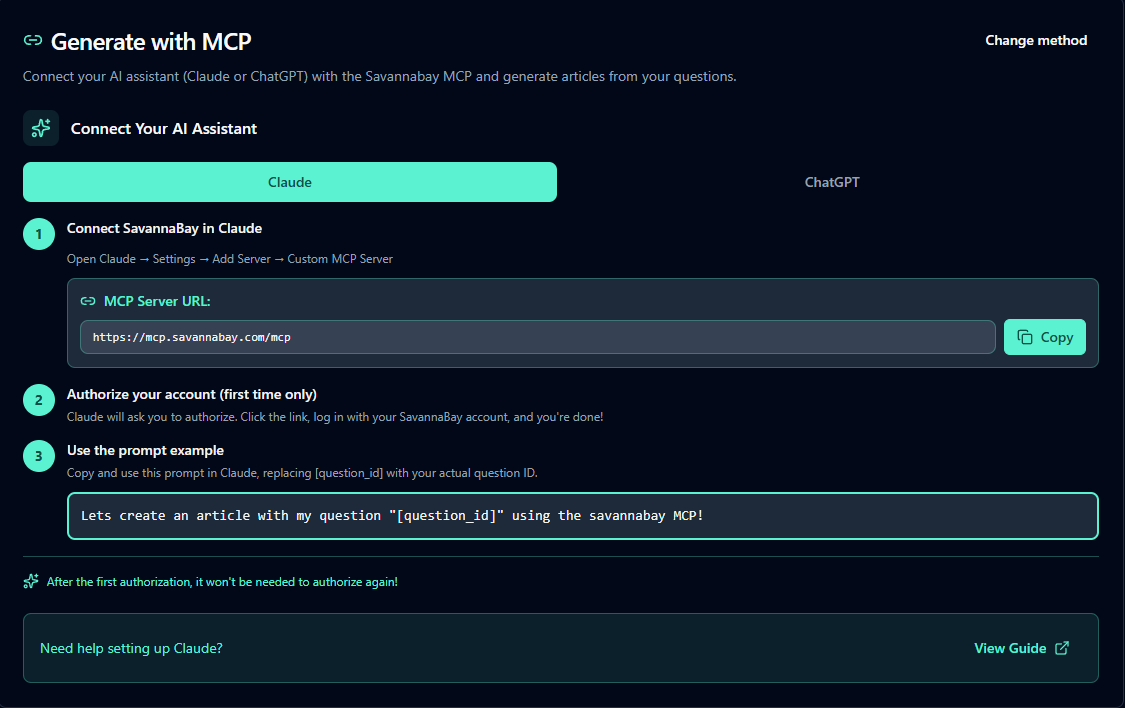The width and height of the screenshot is (1125, 708).
Task: Switch to the Claude tab
Action: 290,182
